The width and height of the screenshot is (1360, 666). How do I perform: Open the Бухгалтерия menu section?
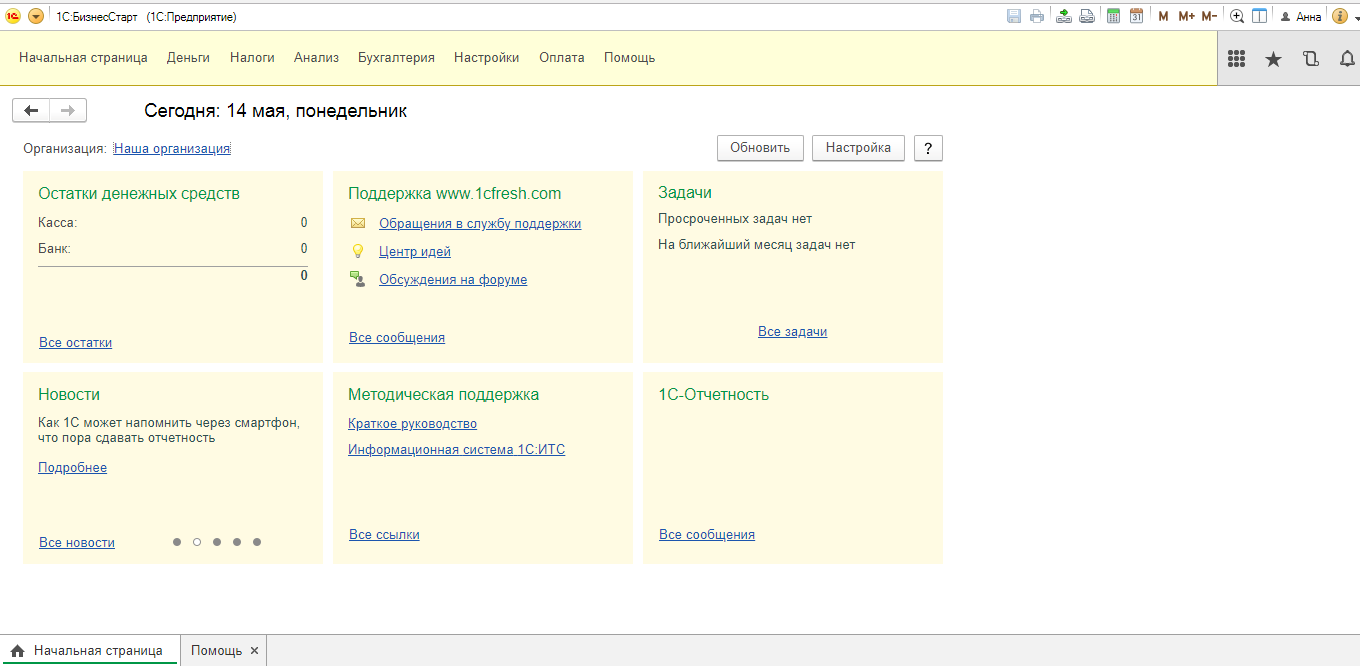point(396,58)
